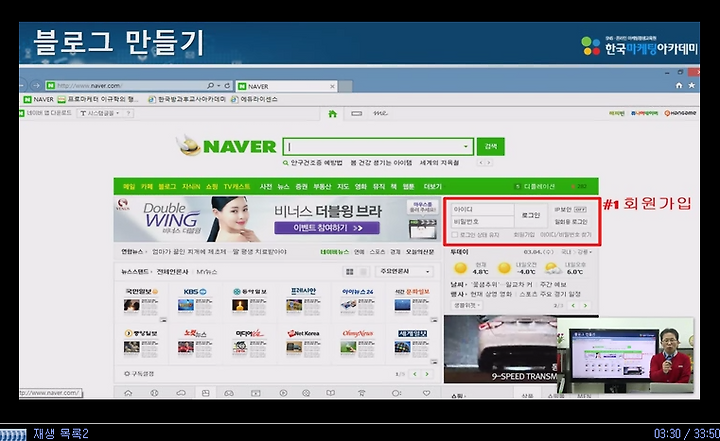Click the green home icon in Naver toolbar

click(x=332, y=113)
